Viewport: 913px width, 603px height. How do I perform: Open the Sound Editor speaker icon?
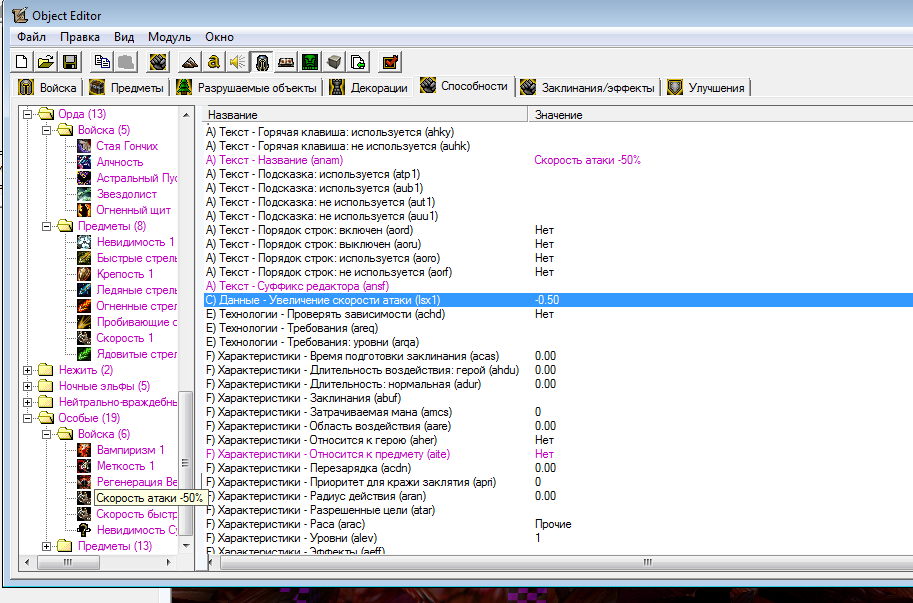(238, 62)
